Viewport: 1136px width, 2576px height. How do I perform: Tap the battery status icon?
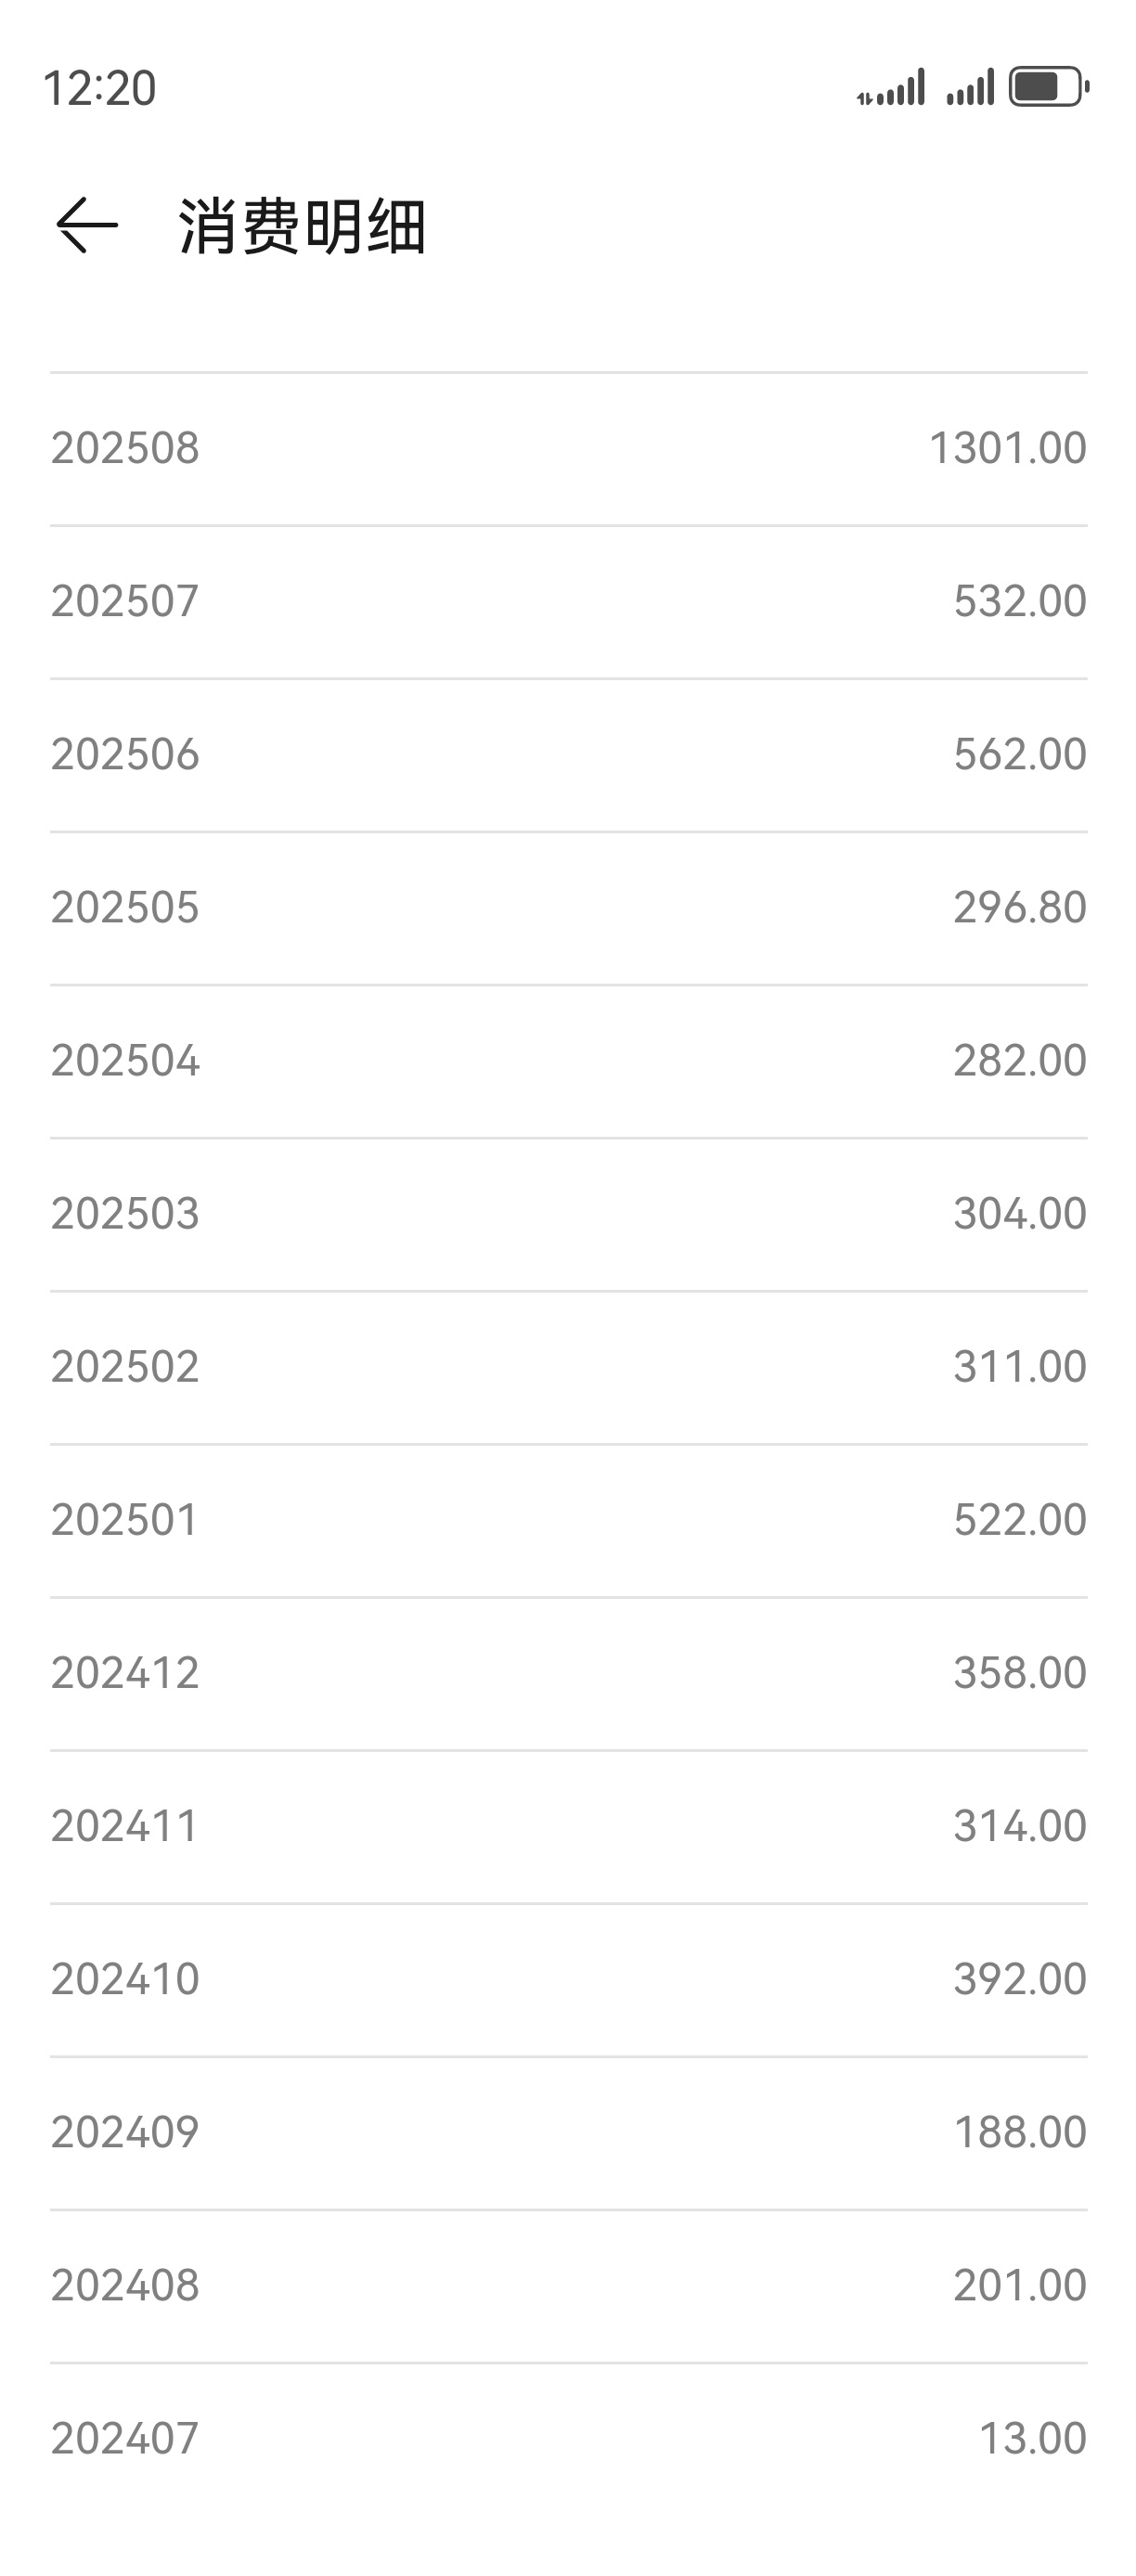coord(1048,87)
